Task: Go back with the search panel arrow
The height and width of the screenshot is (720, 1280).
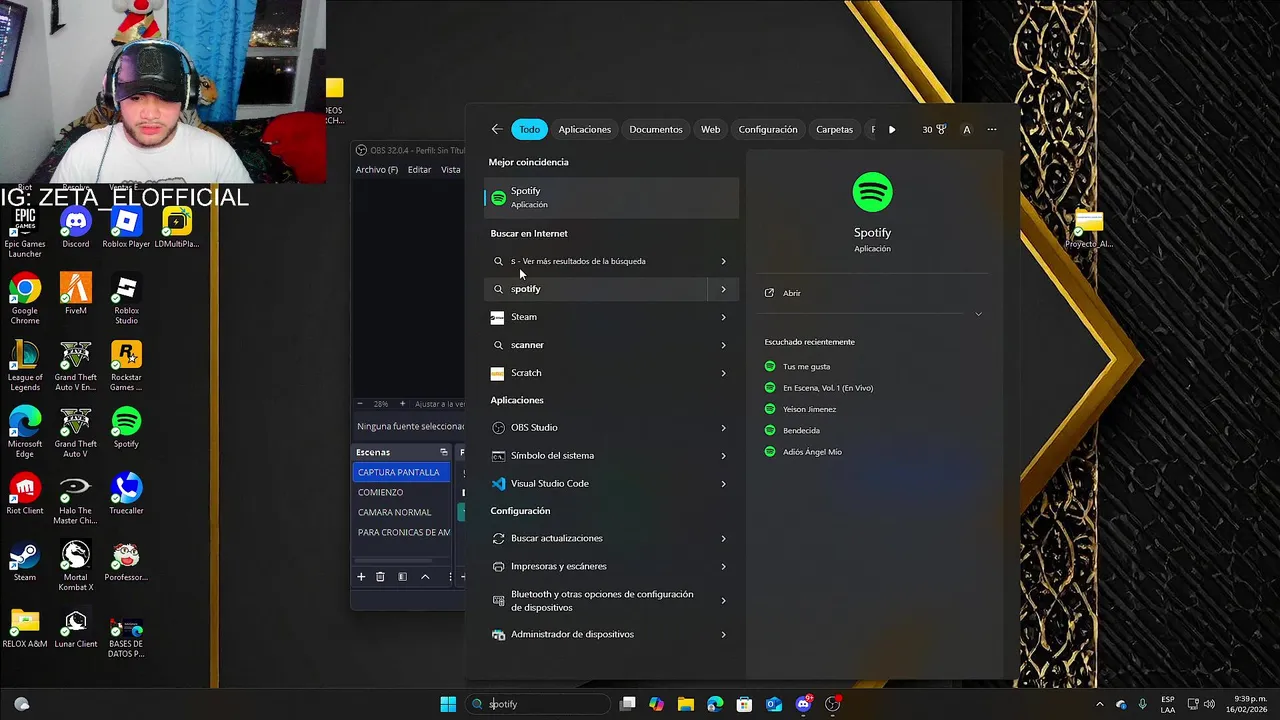Action: point(497,129)
